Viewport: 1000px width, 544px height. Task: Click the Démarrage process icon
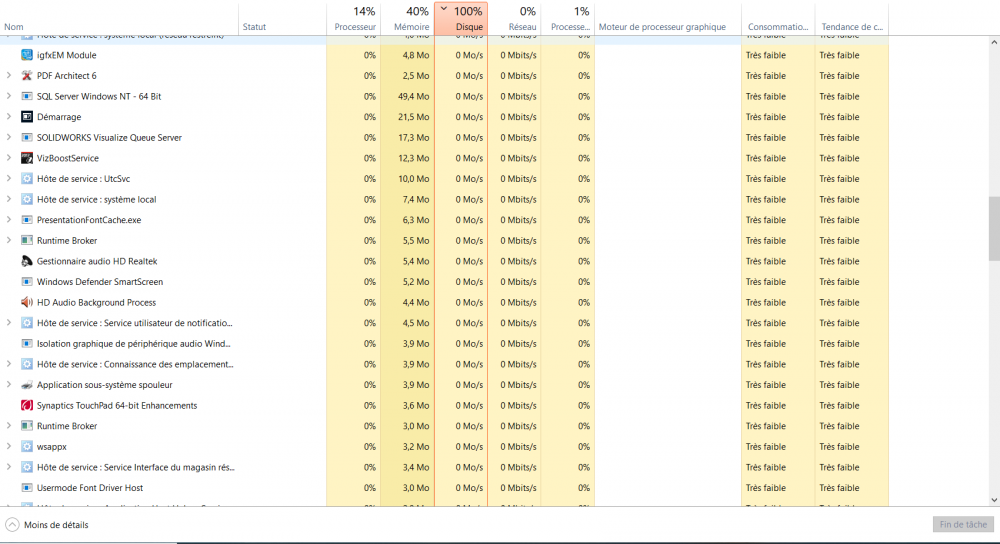[27, 117]
